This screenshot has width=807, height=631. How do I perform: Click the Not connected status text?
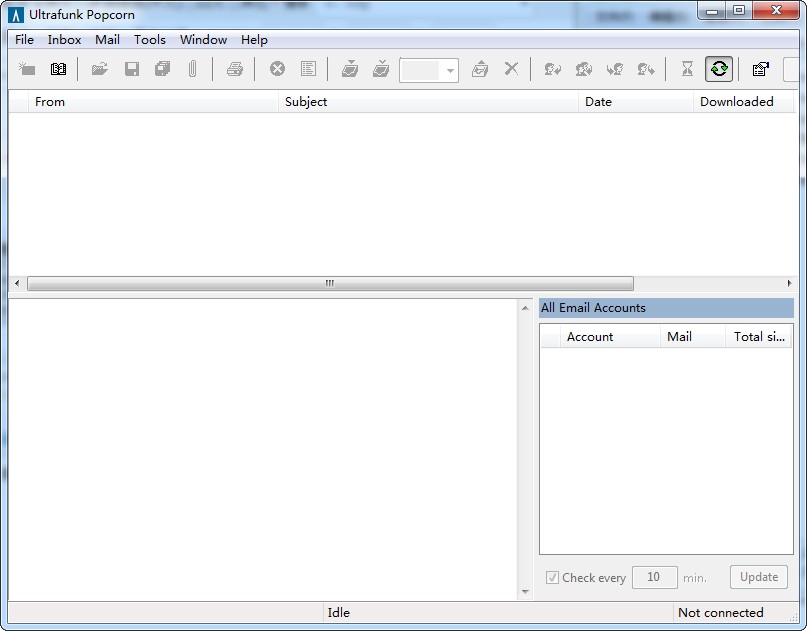pyautogui.click(x=721, y=612)
